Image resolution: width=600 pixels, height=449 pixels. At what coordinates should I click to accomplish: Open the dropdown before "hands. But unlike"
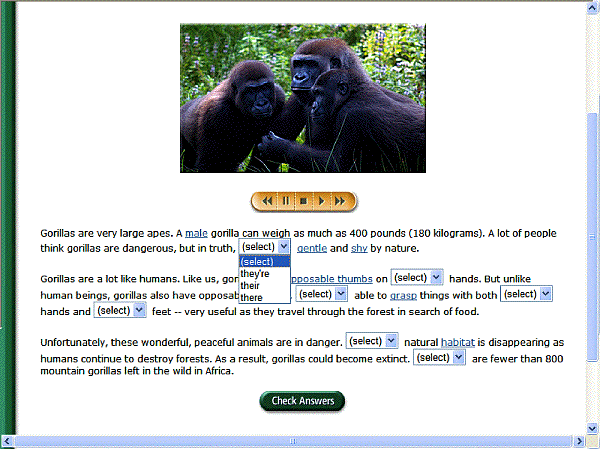pyautogui.click(x=417, y=277)
